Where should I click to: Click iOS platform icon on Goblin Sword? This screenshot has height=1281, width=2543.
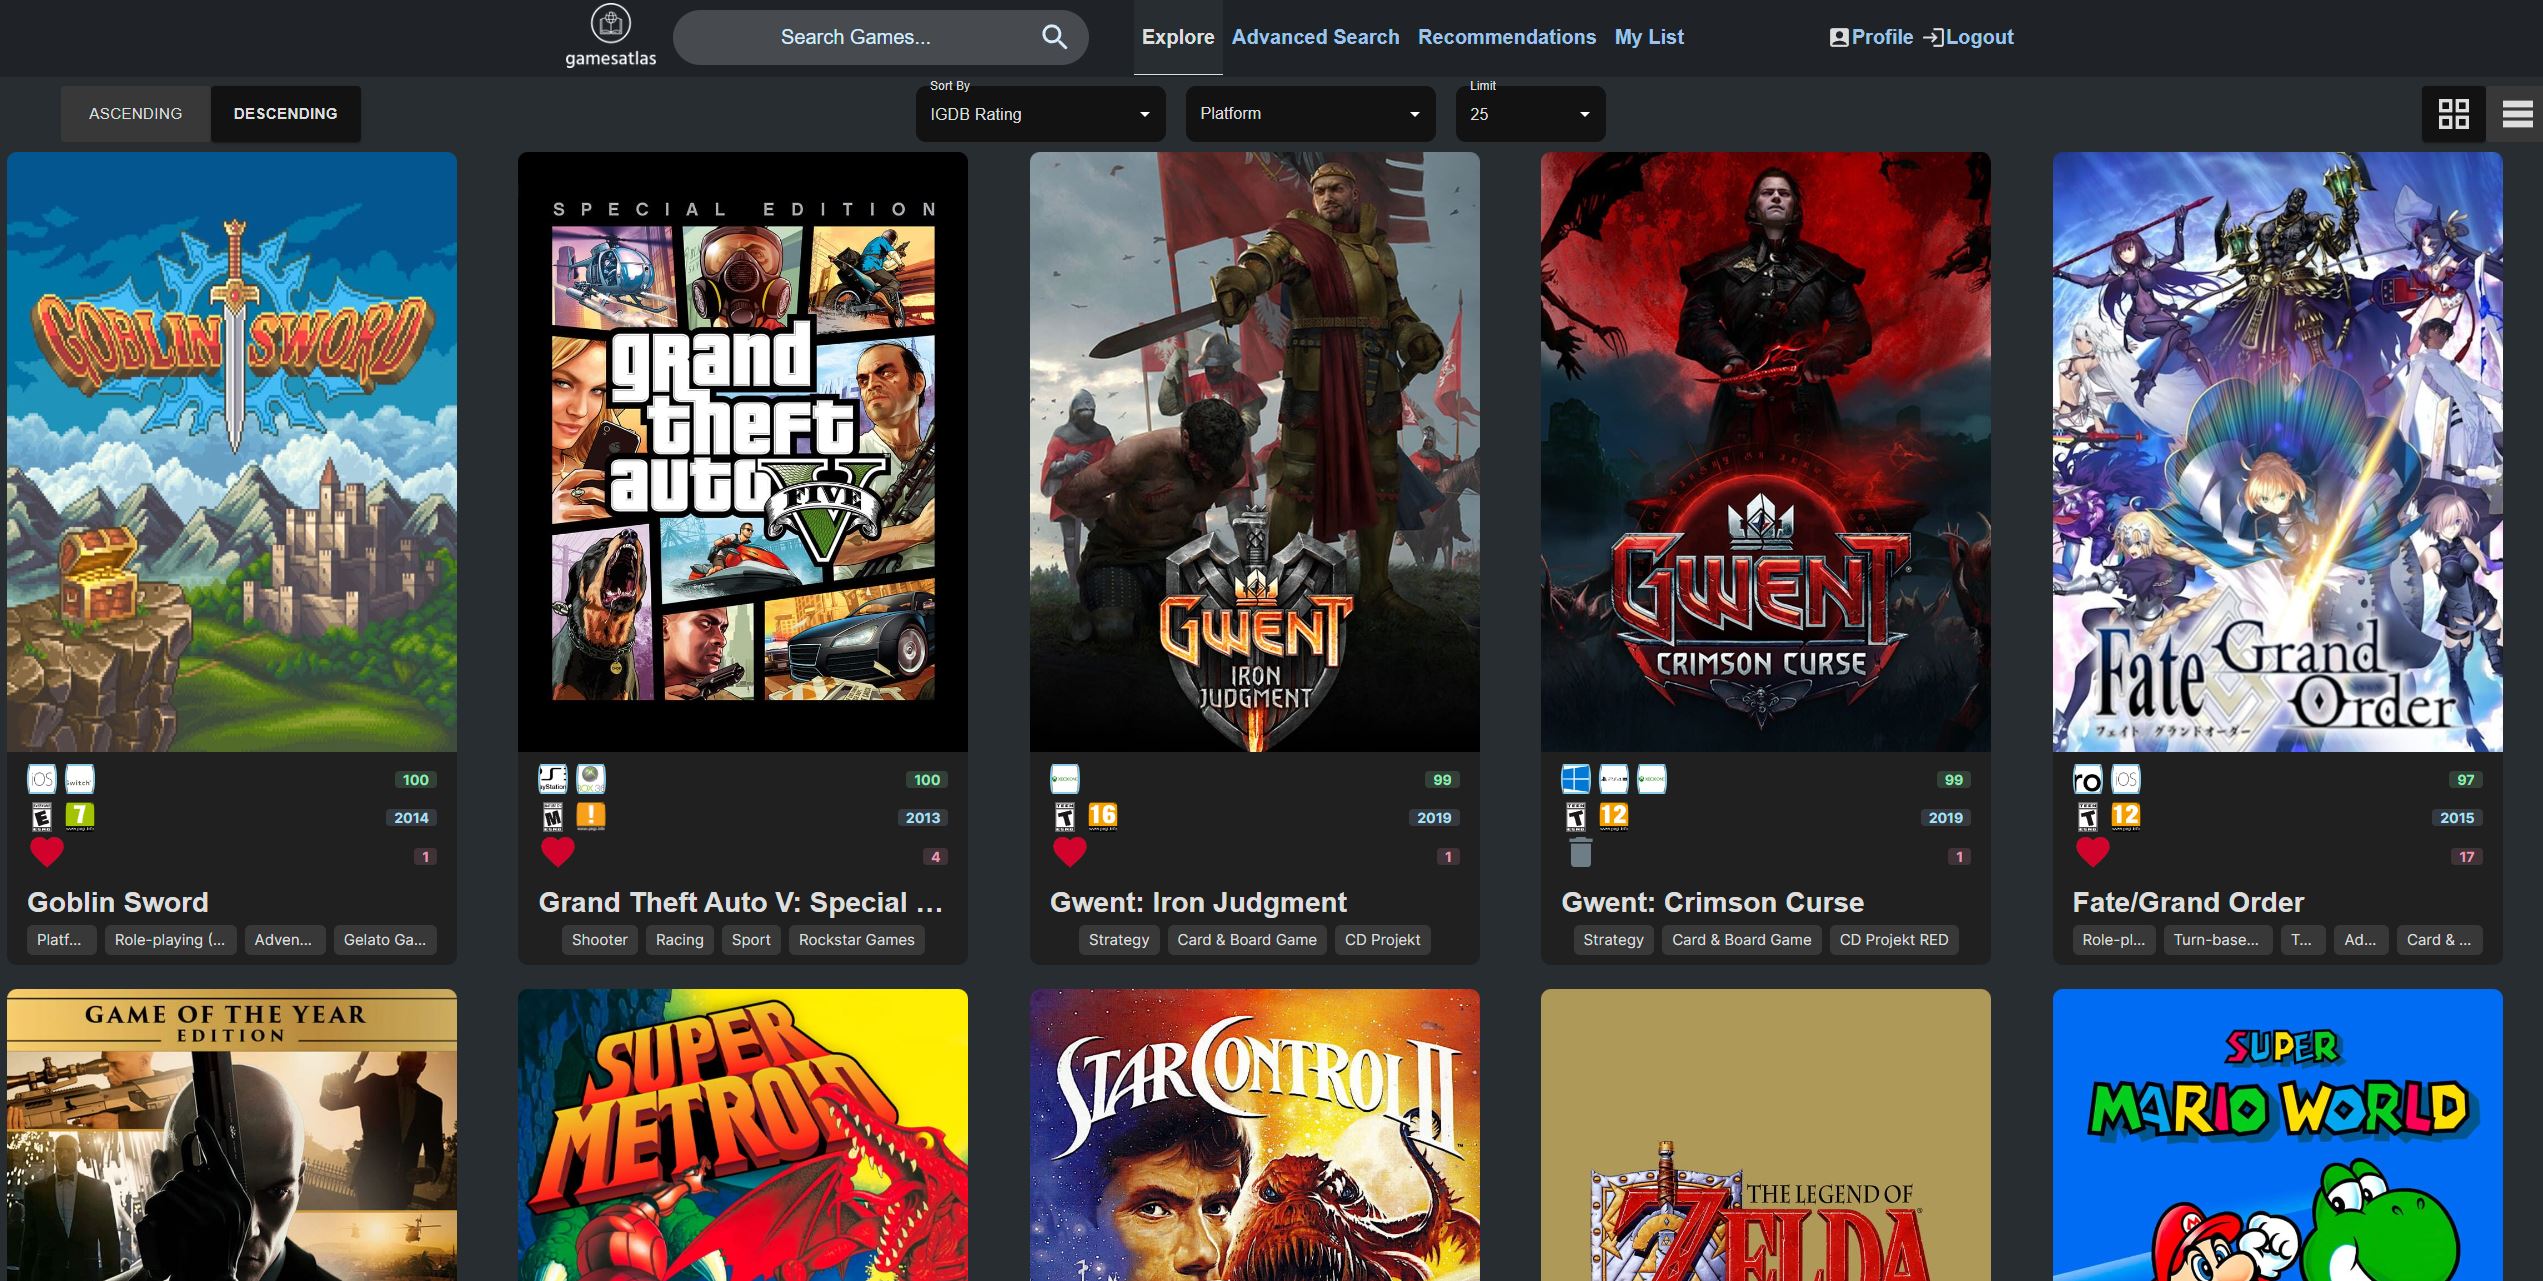click(42, 779)
